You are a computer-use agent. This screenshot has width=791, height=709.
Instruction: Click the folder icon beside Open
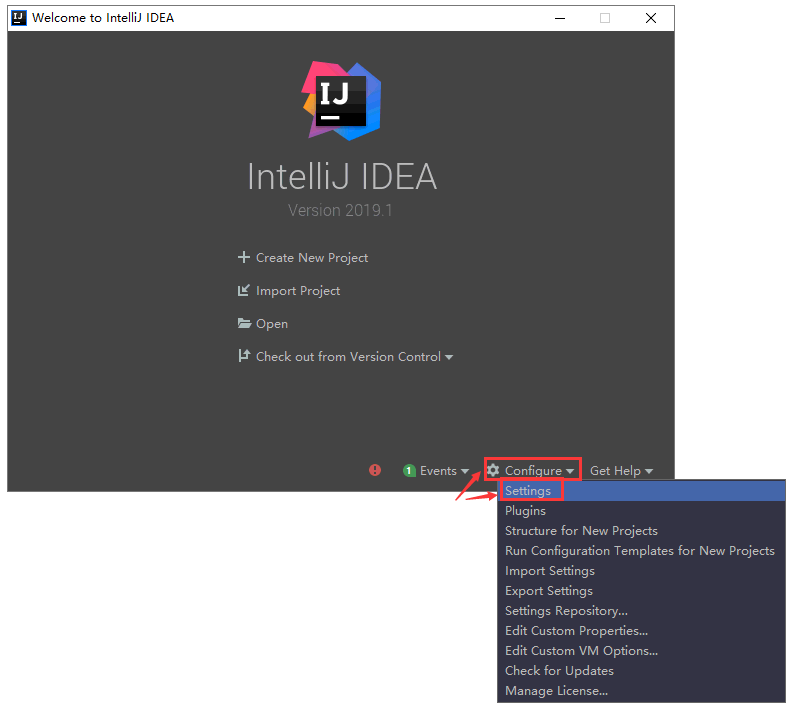tap(244, 323)
